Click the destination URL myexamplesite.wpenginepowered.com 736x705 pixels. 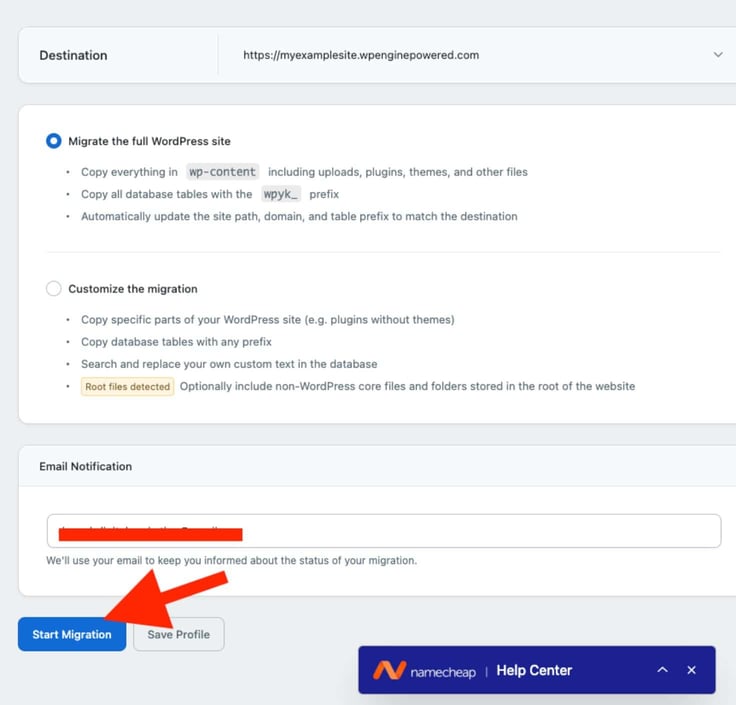click(x=361, y=55)
